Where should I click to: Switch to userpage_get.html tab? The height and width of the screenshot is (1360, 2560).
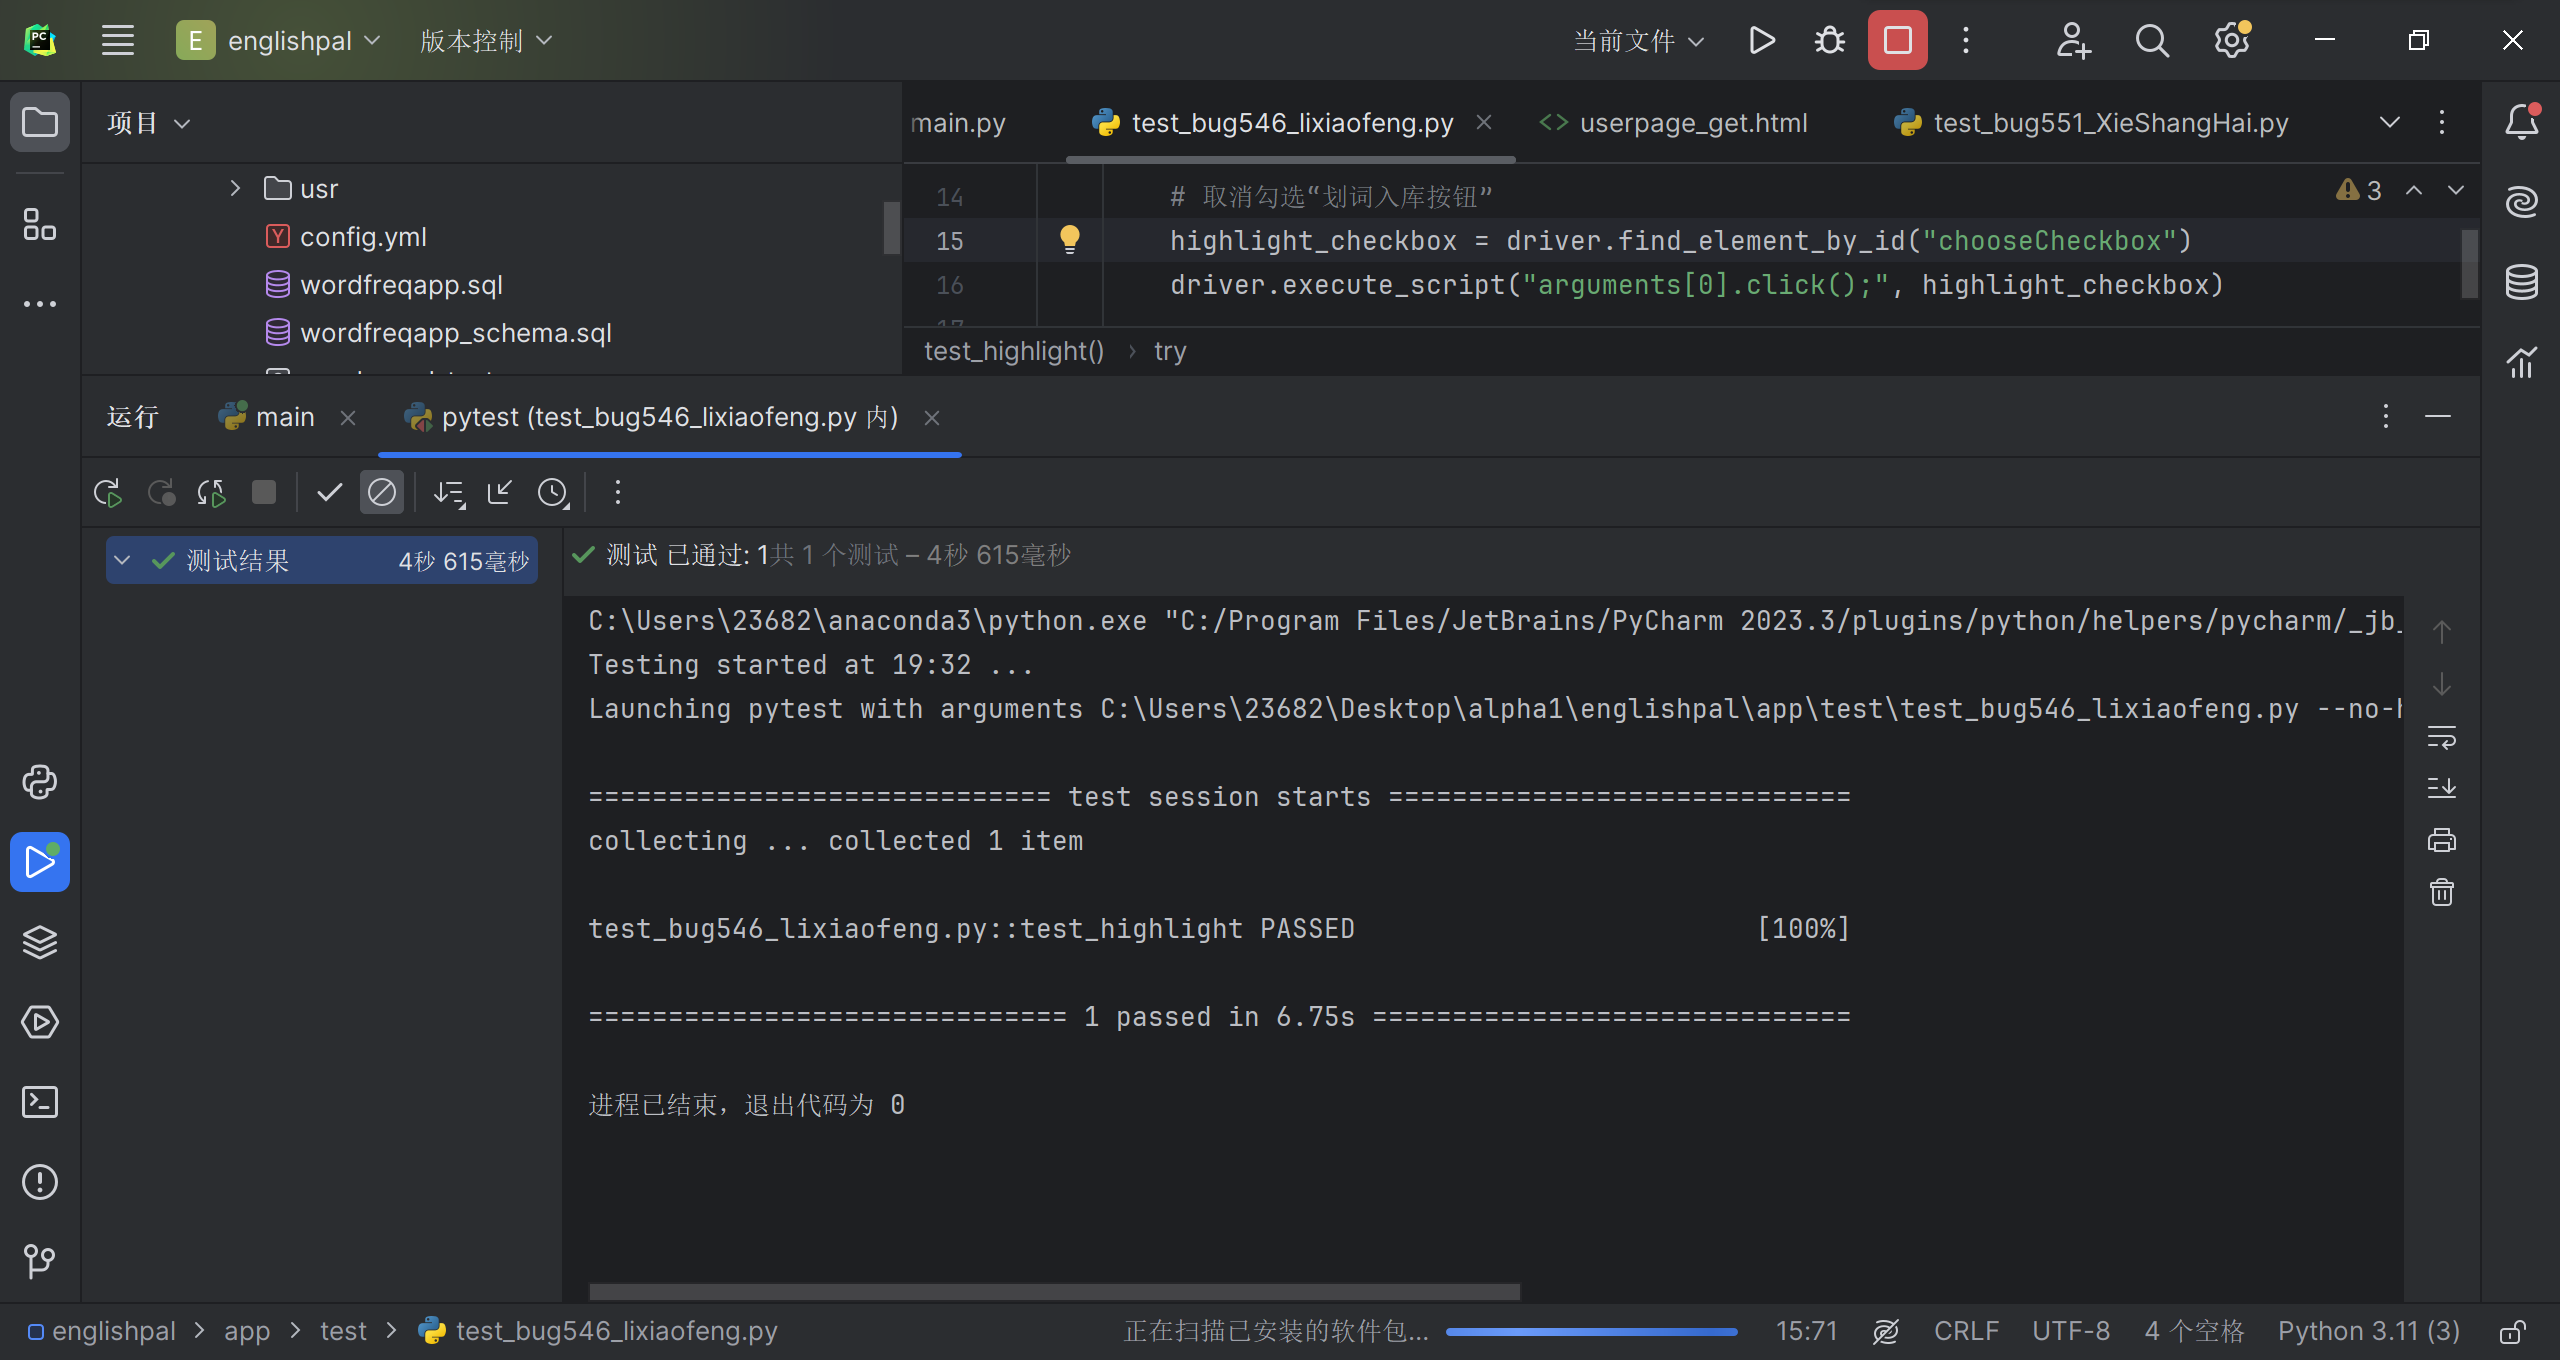tap(1692, 123)
